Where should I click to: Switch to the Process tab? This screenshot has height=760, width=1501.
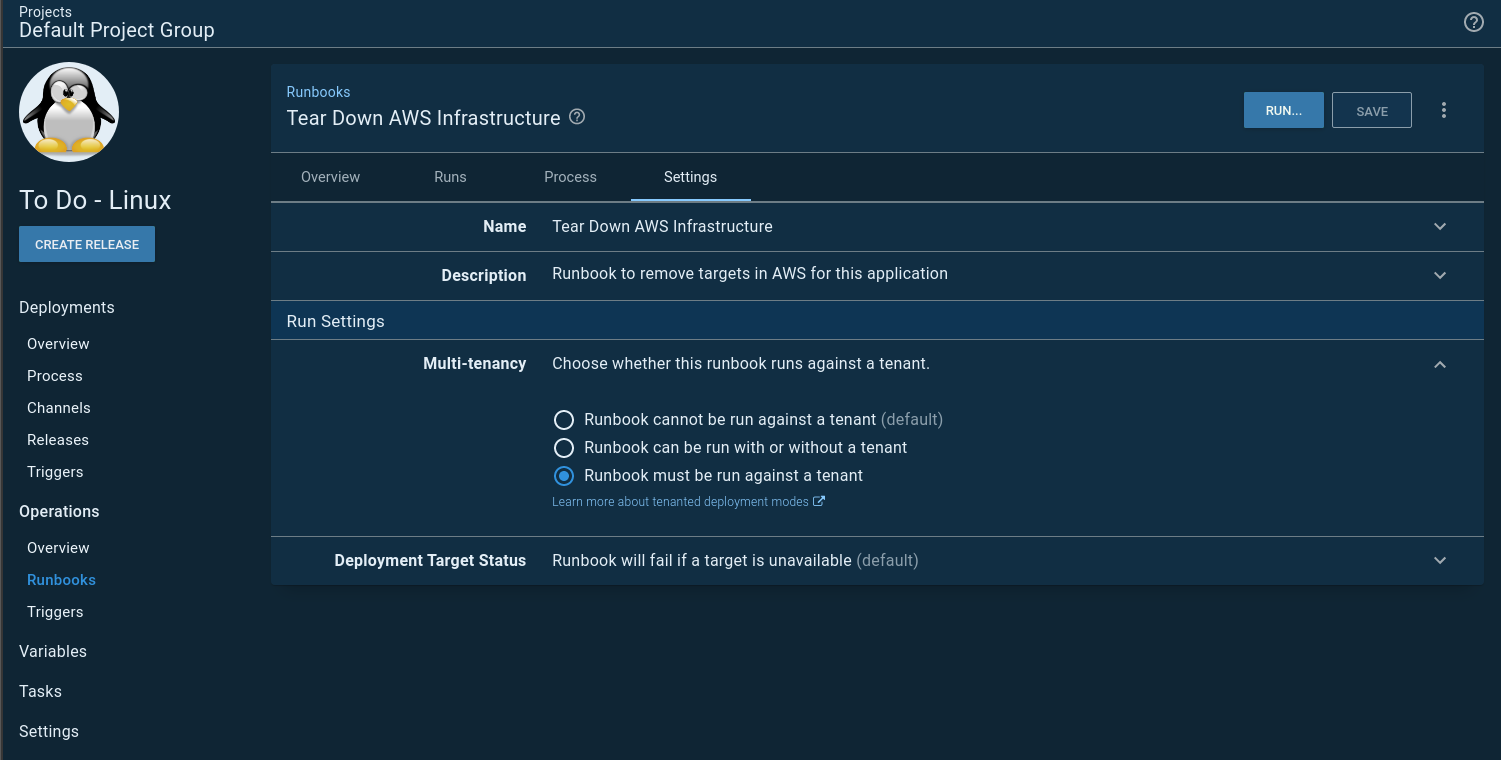[x=570, y=177]
